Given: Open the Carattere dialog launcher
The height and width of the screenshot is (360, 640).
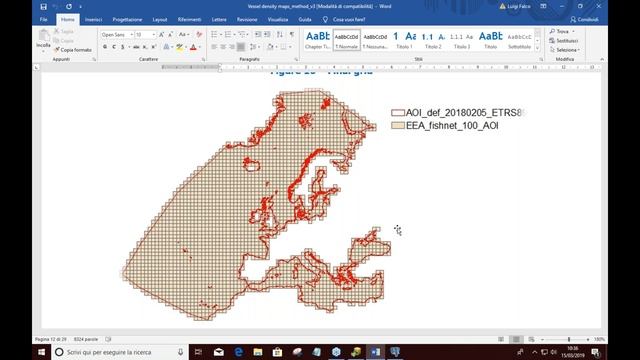Looking at the screenshot, I should (x=203, y=60).
